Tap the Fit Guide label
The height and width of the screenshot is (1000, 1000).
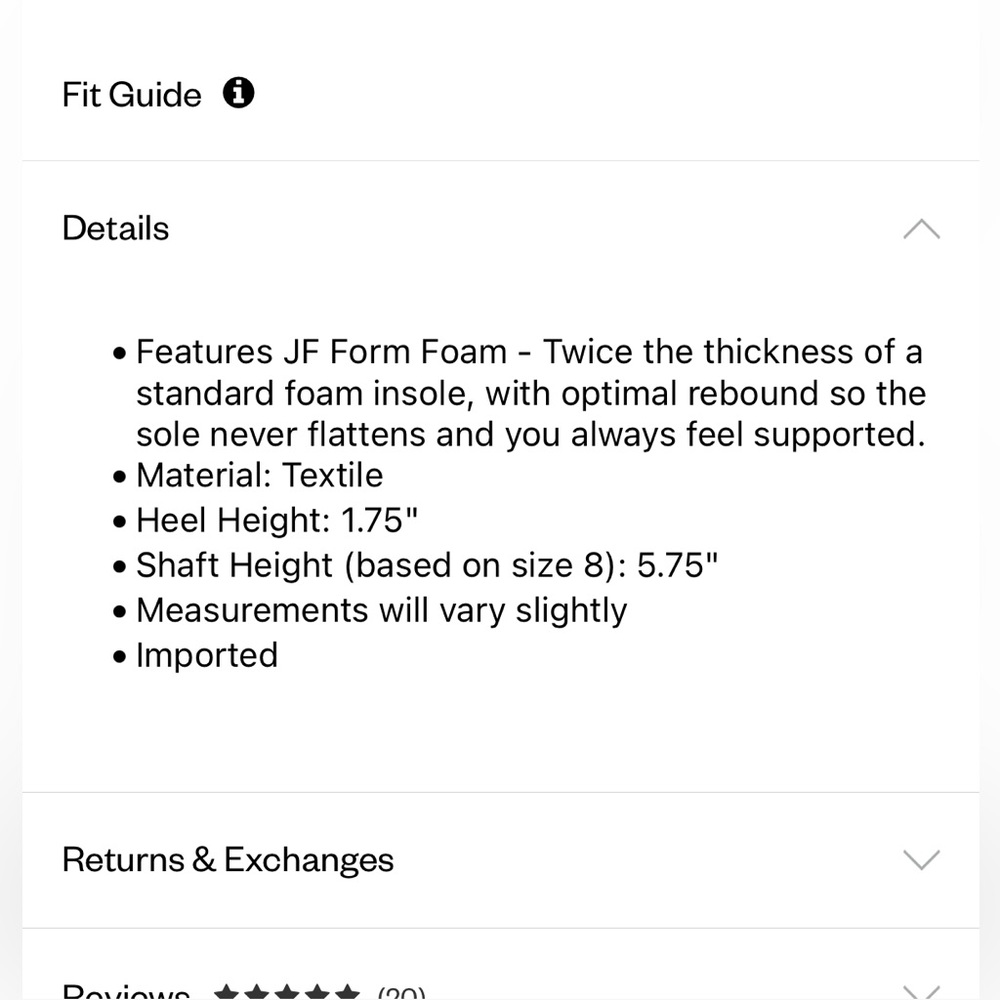coord(132,94)
